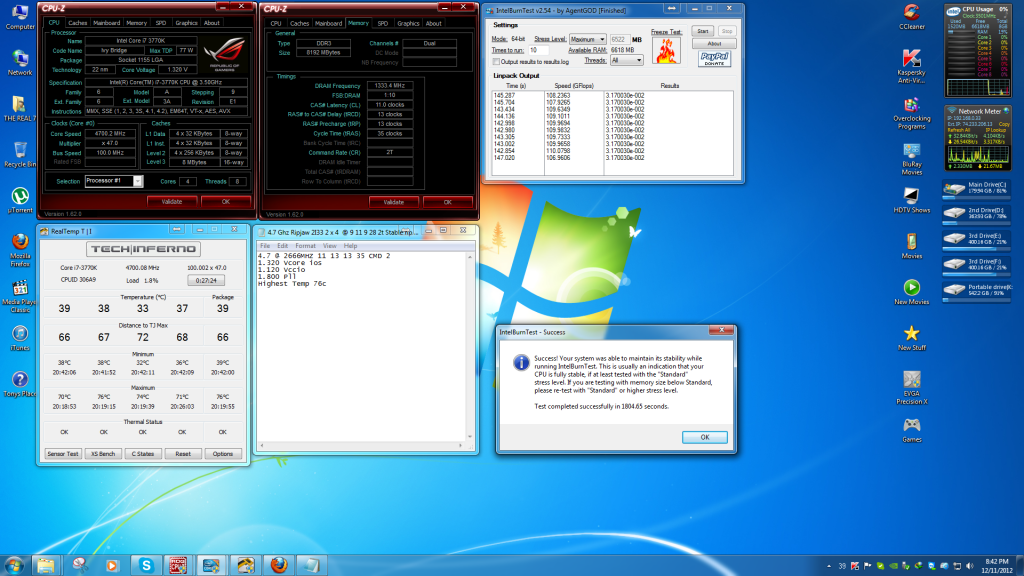Click the Notepad line reading Highest Temp 76c
Viewport: 1024px width, 576px height.
(292, 284)
